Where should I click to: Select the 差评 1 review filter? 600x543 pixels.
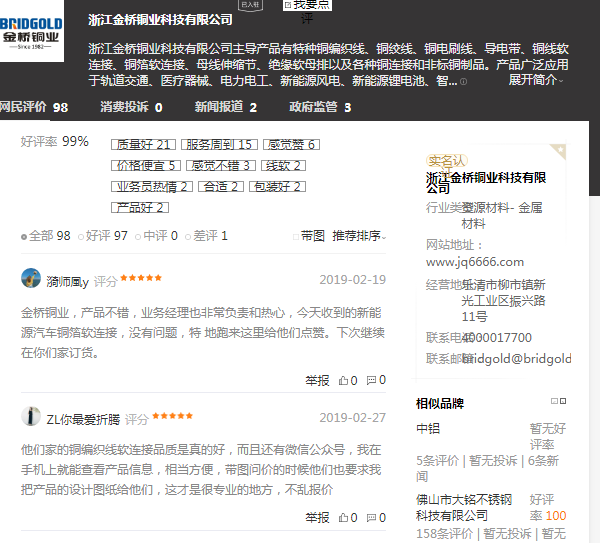coord(209,236)
